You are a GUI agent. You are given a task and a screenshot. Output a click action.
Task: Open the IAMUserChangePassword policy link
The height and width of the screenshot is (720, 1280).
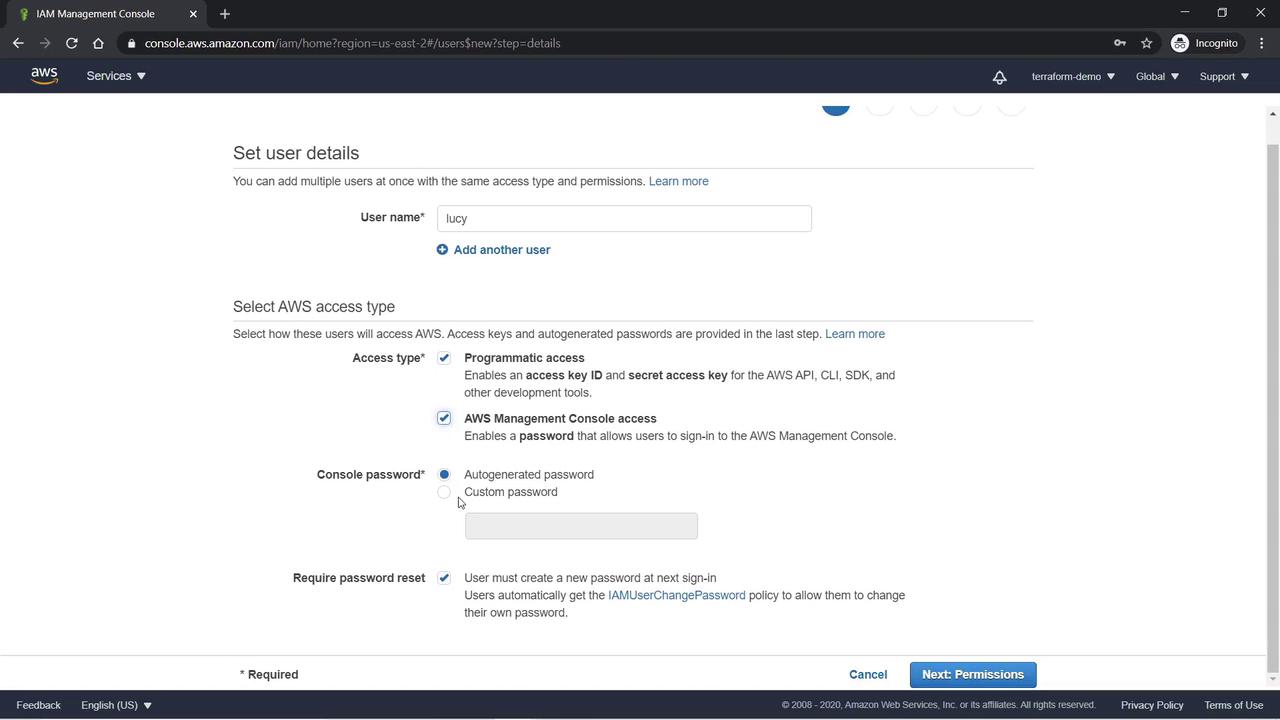(x=676, y=595)
